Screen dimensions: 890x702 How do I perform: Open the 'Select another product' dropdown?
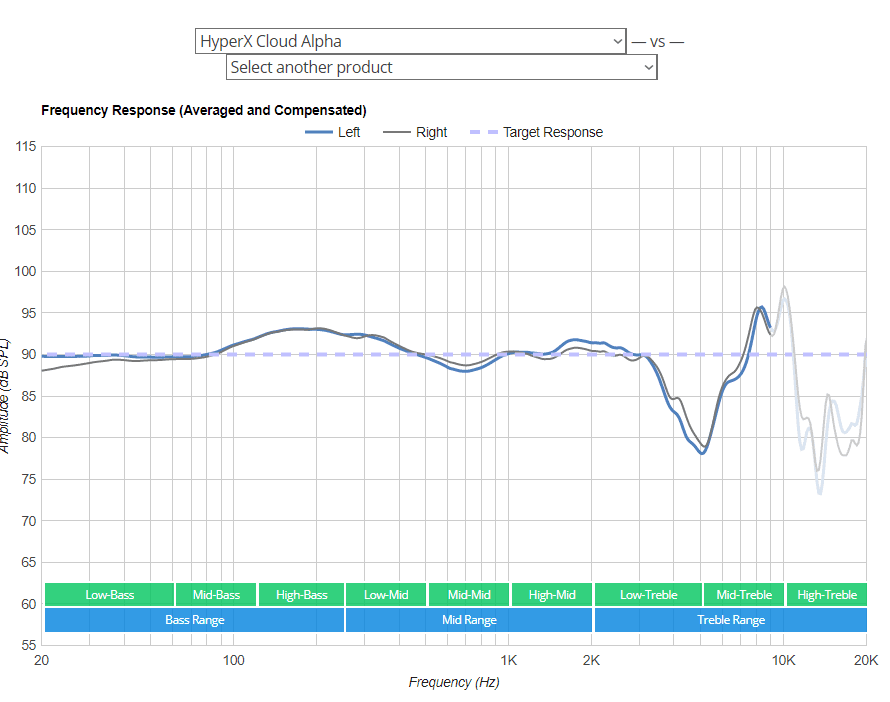tap(442, 68)
